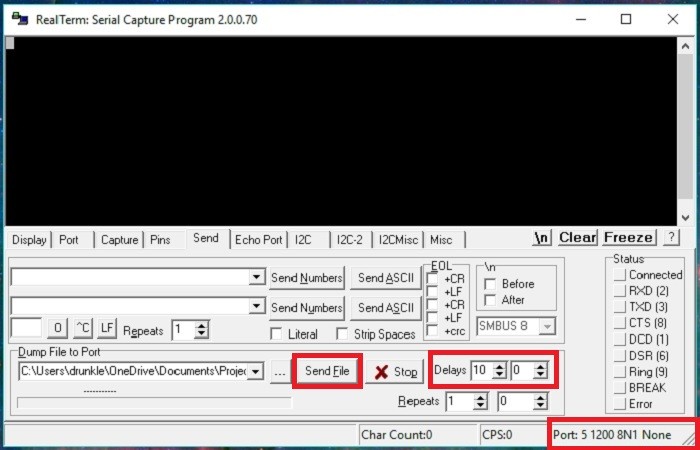
Task: Click the first row Send Numbers button
Action: (307, 278)
